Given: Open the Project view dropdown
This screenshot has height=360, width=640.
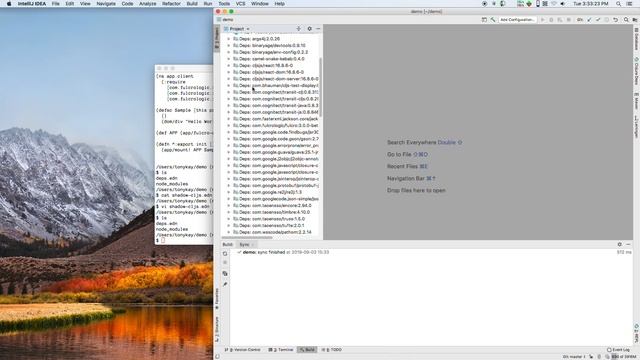Looking at the screenshot, I should pyautogui.click(x=236, y=29).
